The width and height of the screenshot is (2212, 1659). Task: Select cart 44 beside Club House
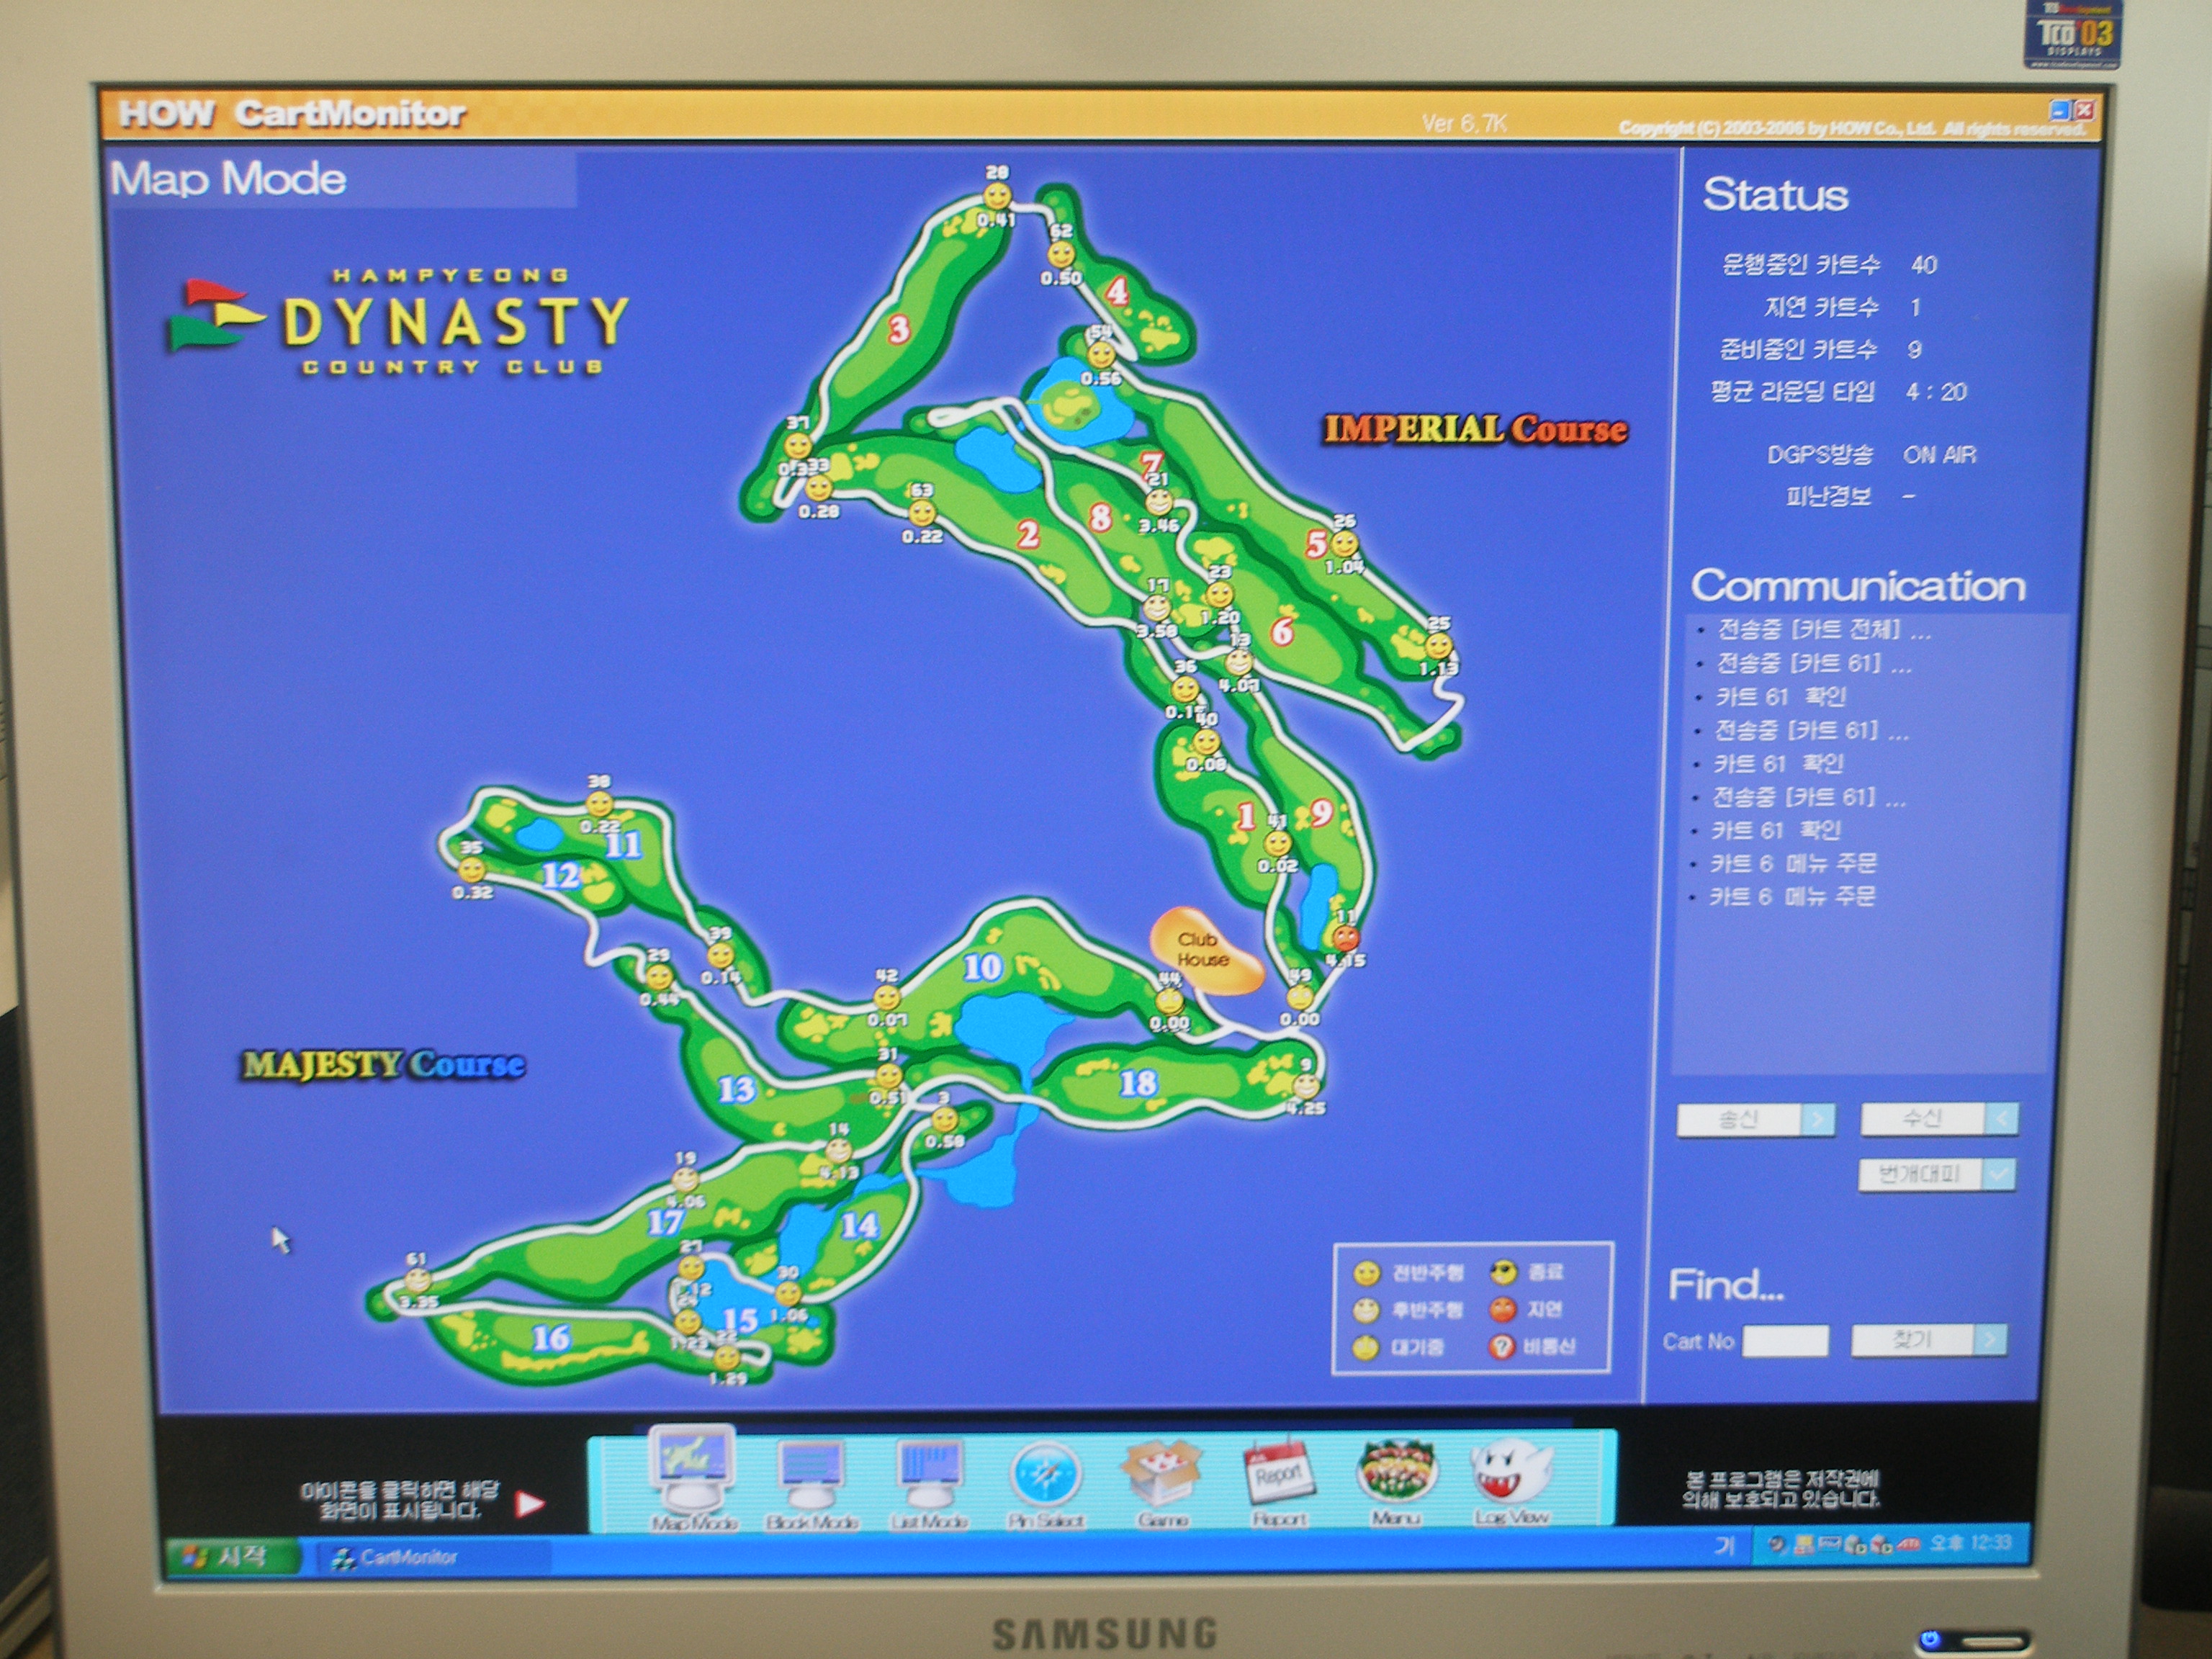tap(1169, 1000)
